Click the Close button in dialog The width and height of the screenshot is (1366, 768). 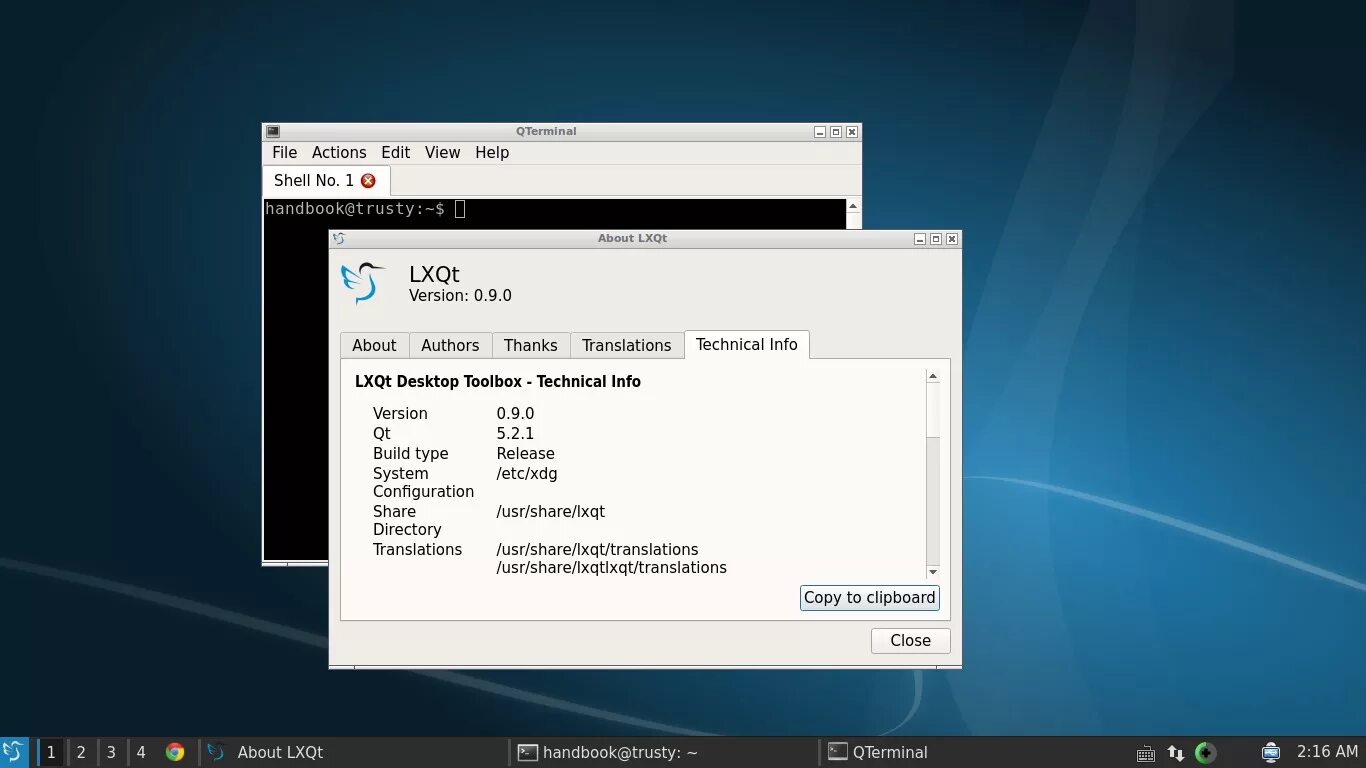pos(910,640)
